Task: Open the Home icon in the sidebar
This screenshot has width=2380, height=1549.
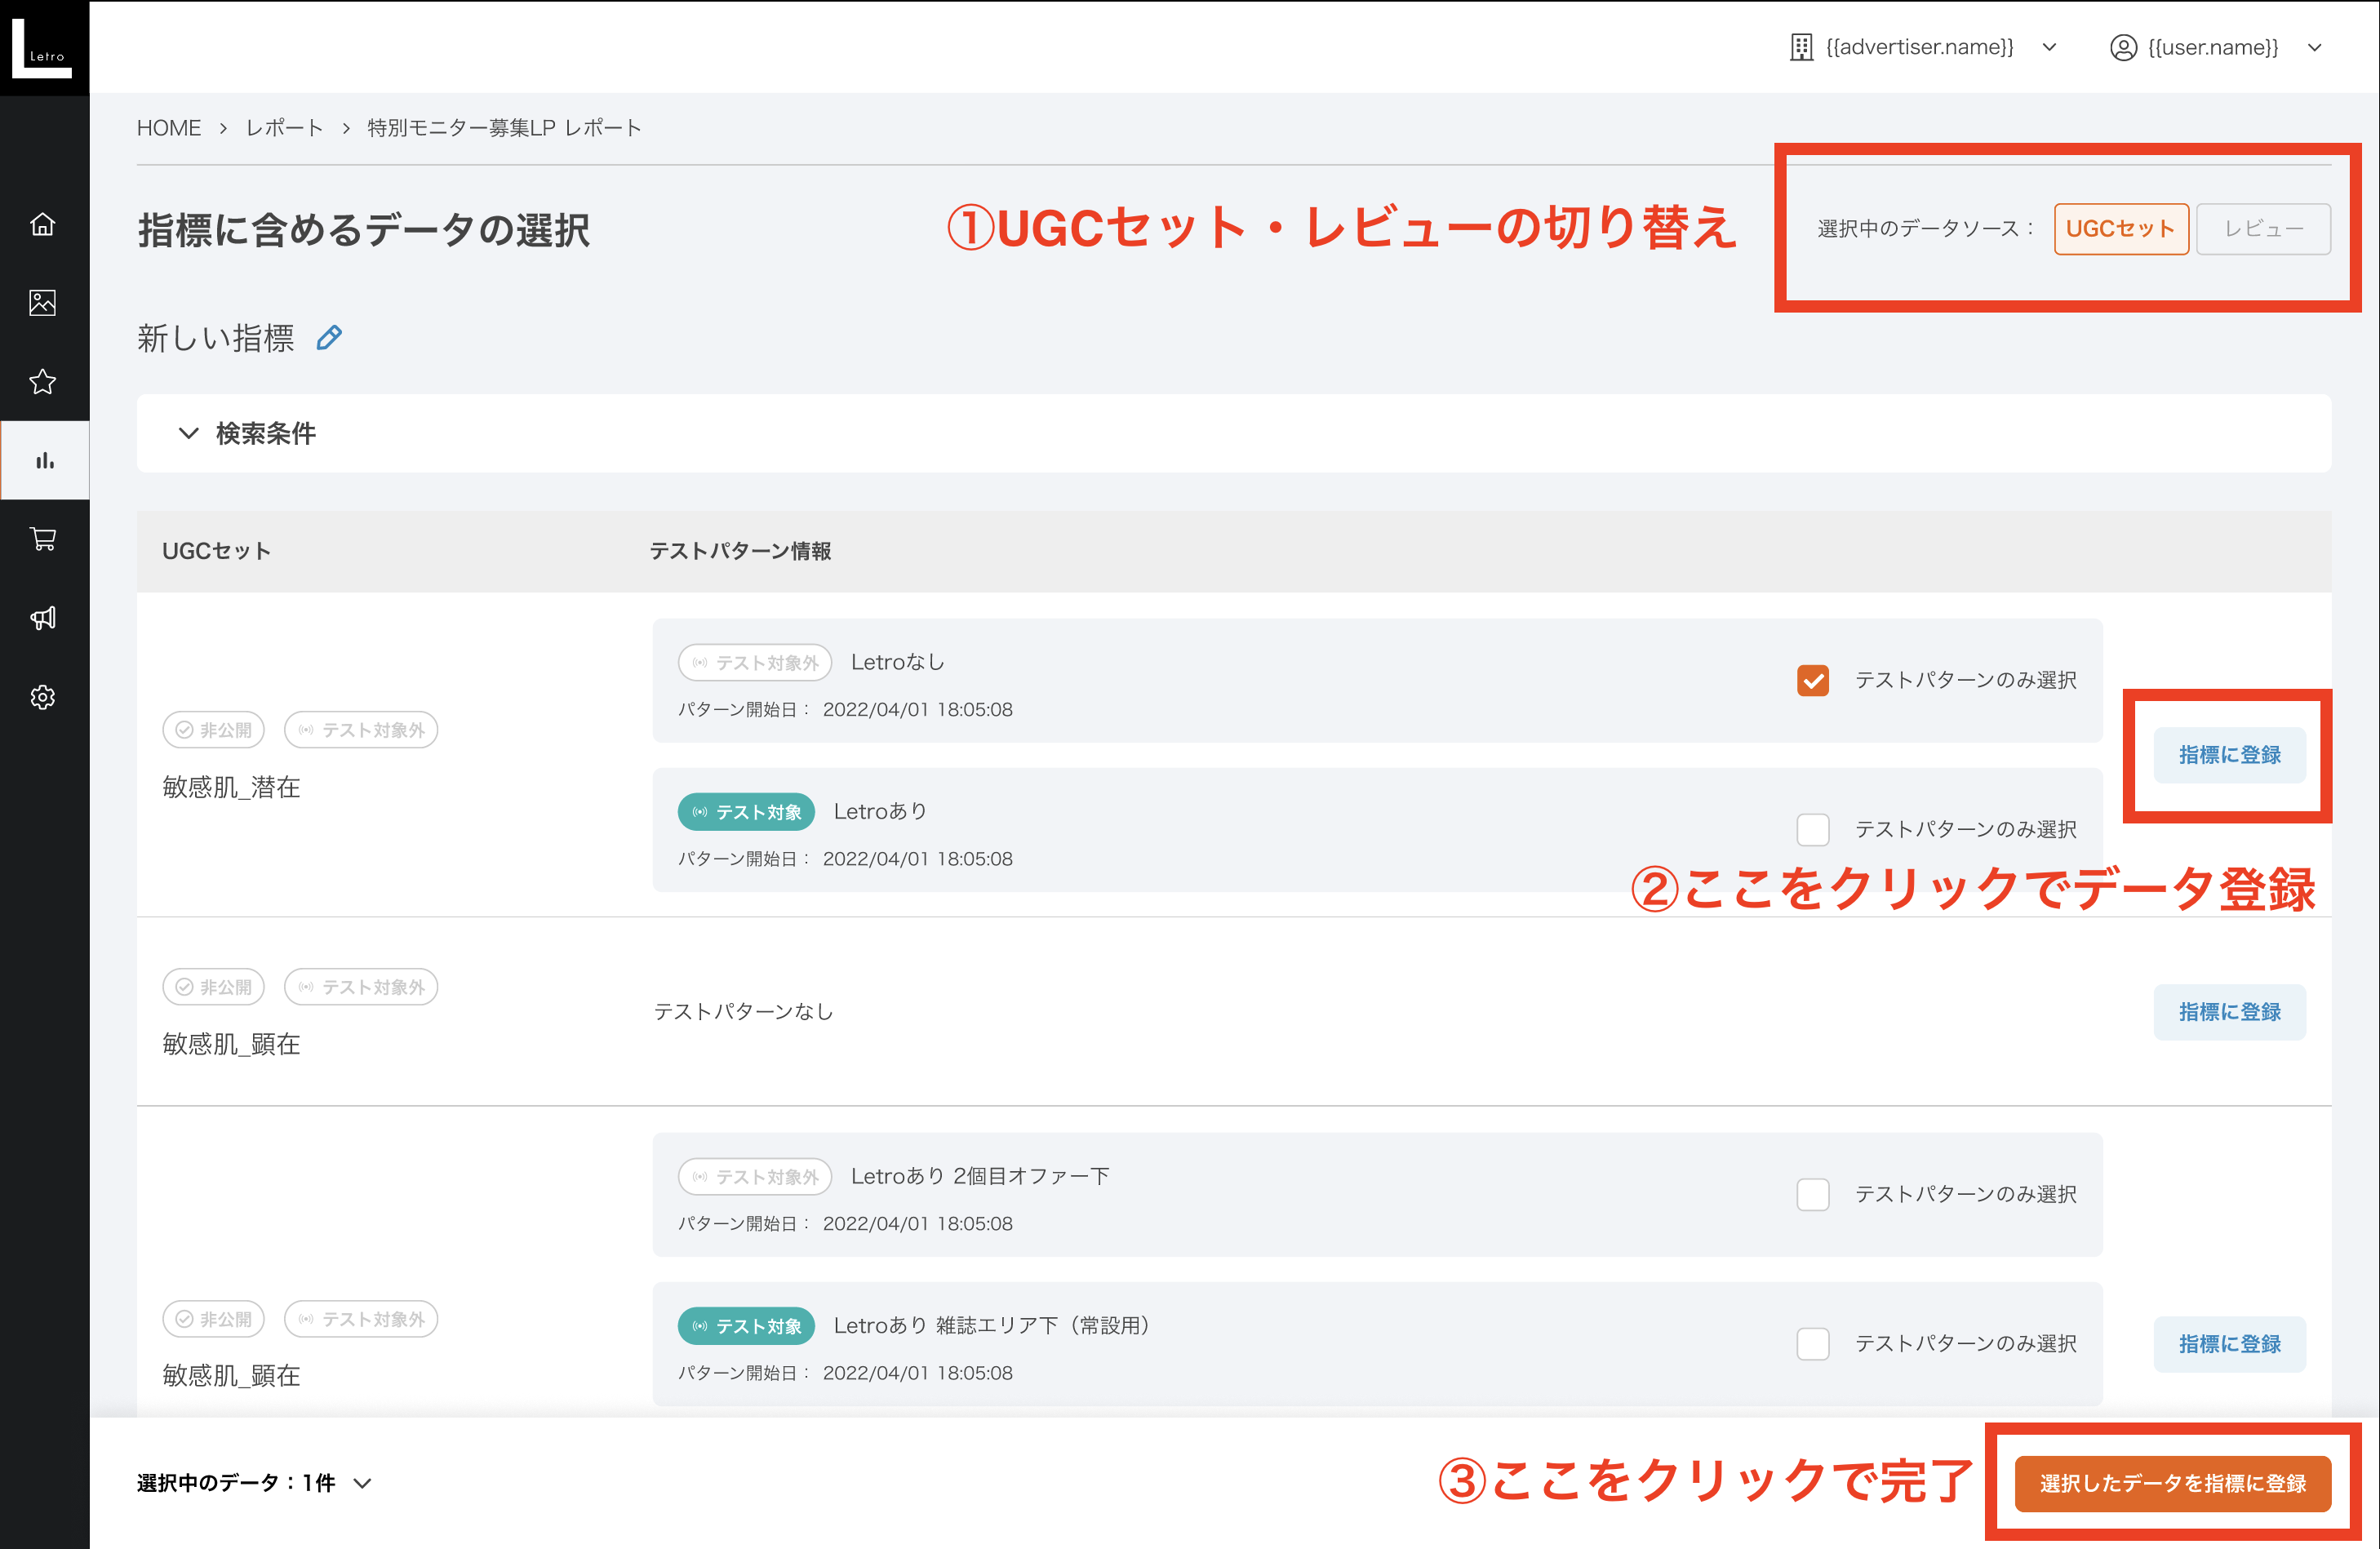Action: (x=43, y=224)
